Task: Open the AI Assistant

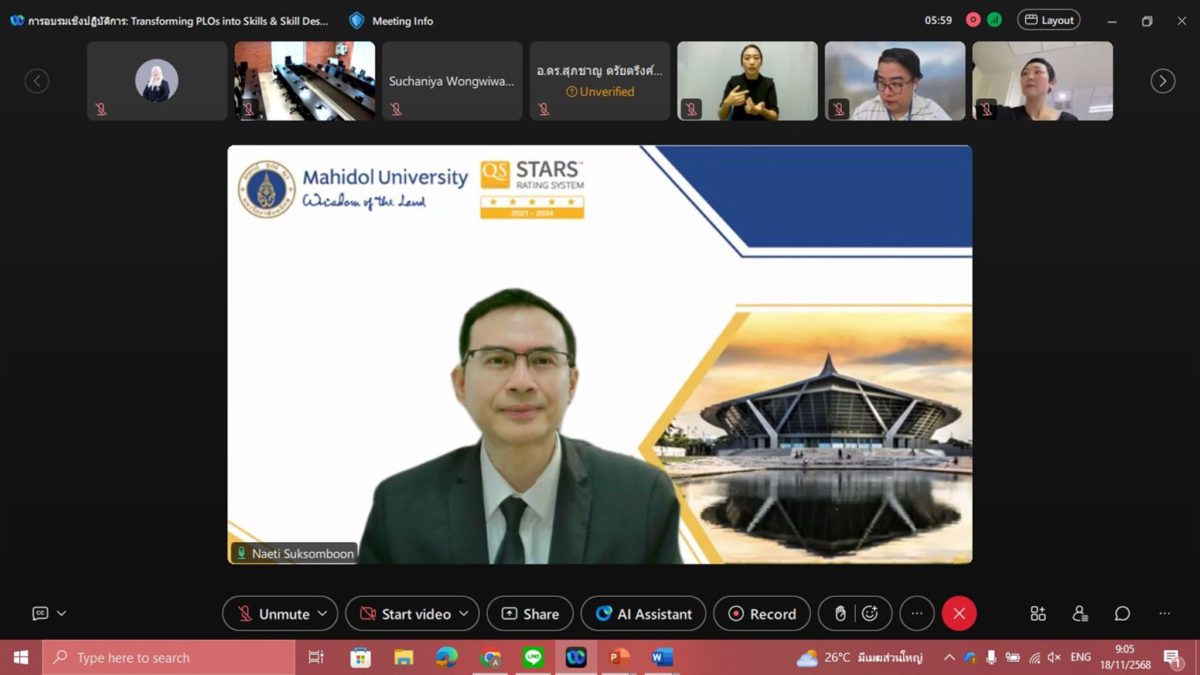Action: tap(643, 614)
